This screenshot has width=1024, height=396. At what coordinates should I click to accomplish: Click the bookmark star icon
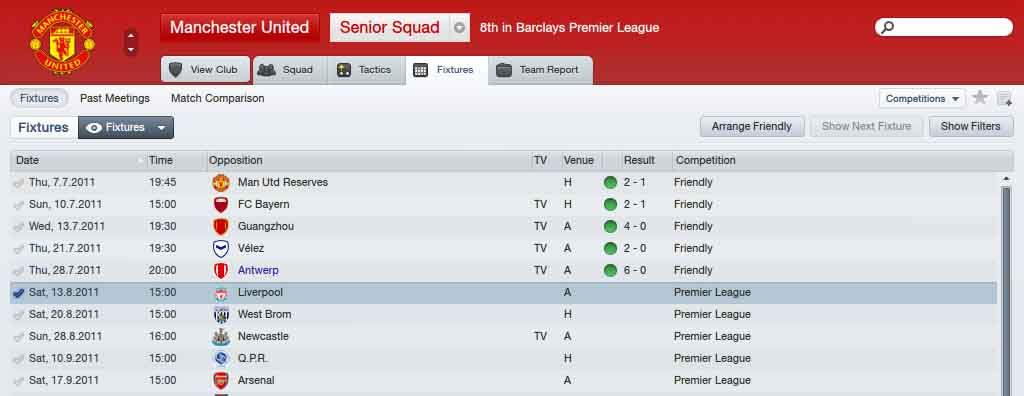click(980, 98)
